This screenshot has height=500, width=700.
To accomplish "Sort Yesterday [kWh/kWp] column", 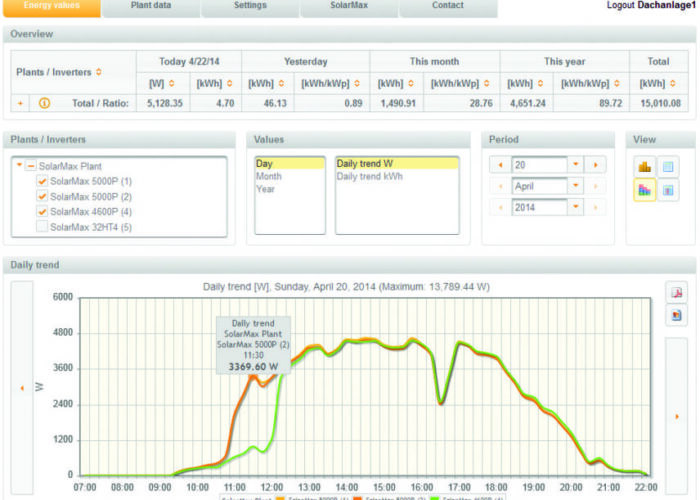I will [x=357, y=83].
